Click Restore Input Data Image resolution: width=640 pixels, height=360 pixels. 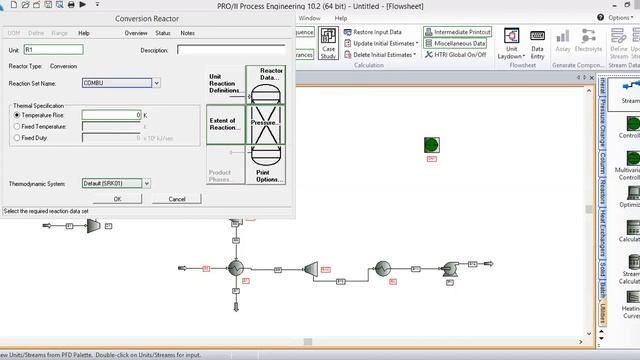373,32
